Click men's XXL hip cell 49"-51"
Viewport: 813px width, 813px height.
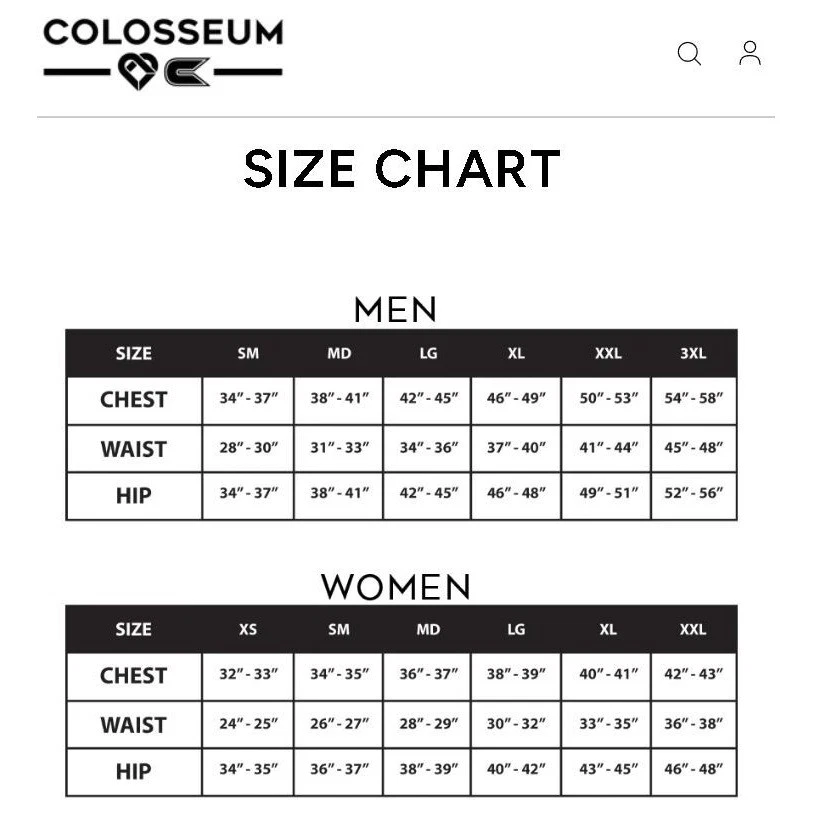[x=607, y=494]
